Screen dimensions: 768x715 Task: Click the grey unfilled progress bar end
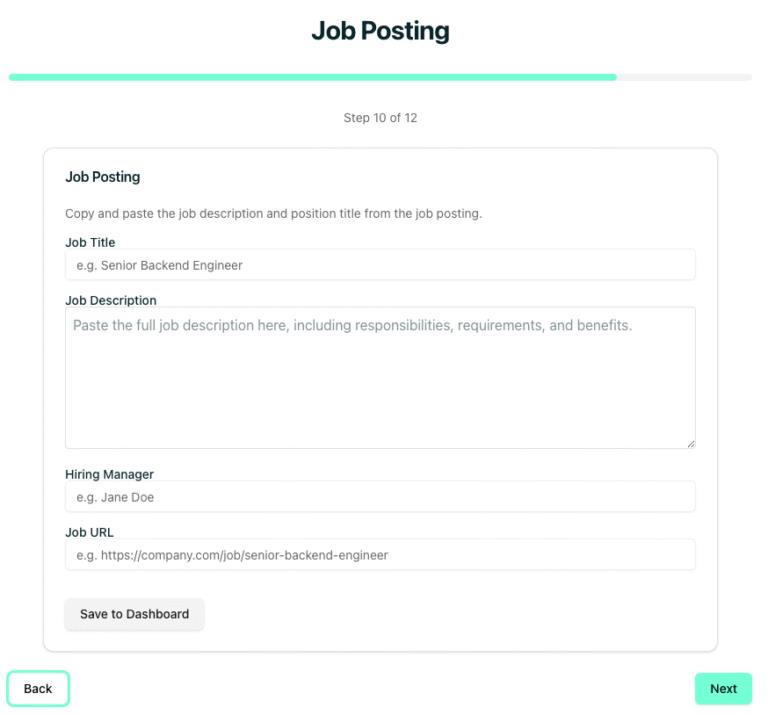pyautogui.click(x=684, y=77)
